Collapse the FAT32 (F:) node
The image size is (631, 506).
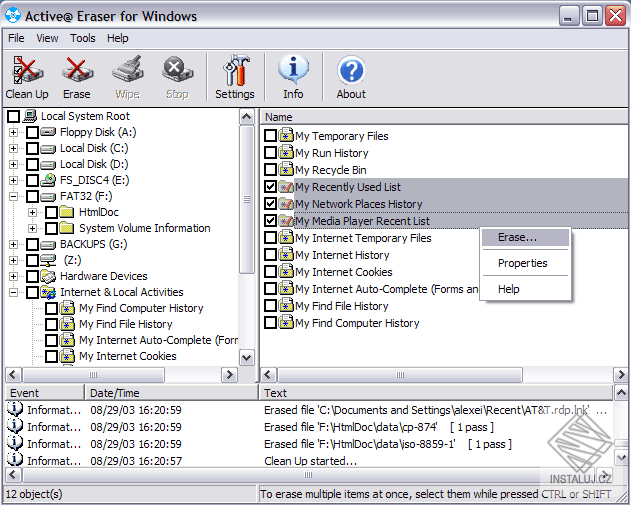pos(13,196)
